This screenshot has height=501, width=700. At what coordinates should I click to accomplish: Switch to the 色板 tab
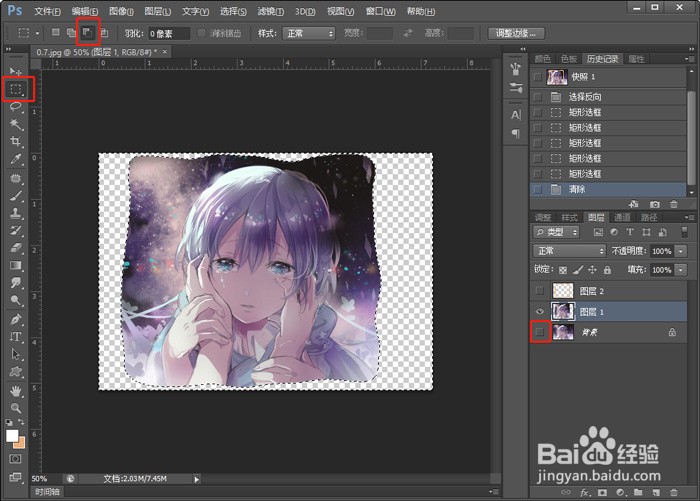pyautogui.click(x=569, y=59)
